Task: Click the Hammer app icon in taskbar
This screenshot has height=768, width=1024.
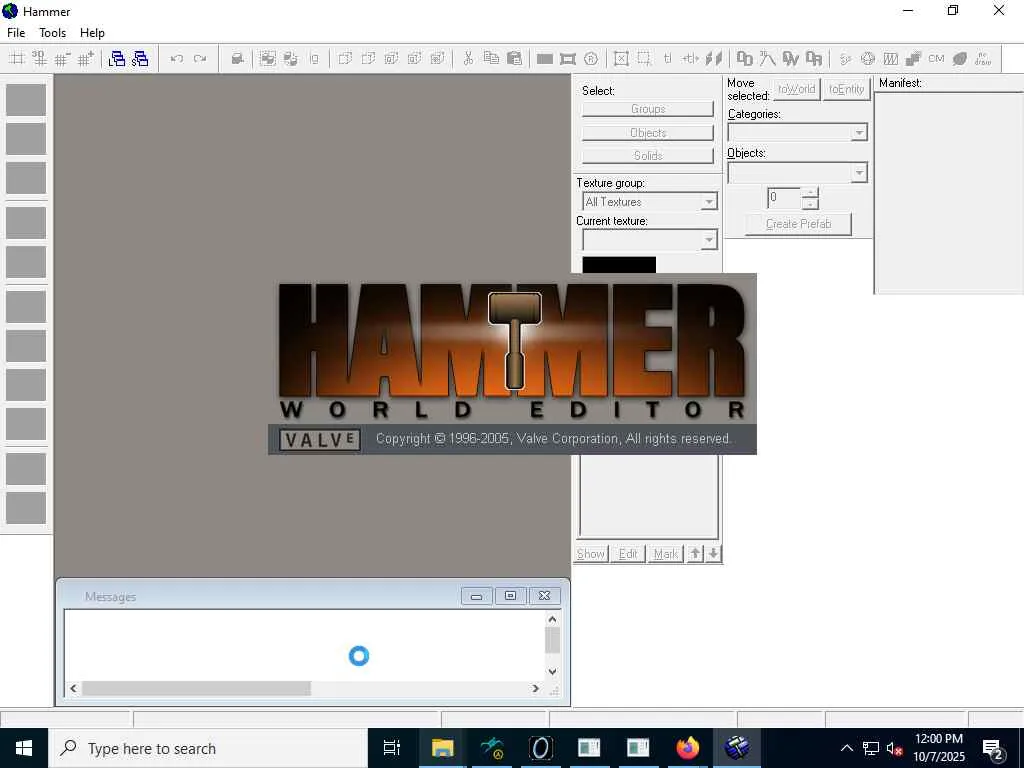Action: 737,748
